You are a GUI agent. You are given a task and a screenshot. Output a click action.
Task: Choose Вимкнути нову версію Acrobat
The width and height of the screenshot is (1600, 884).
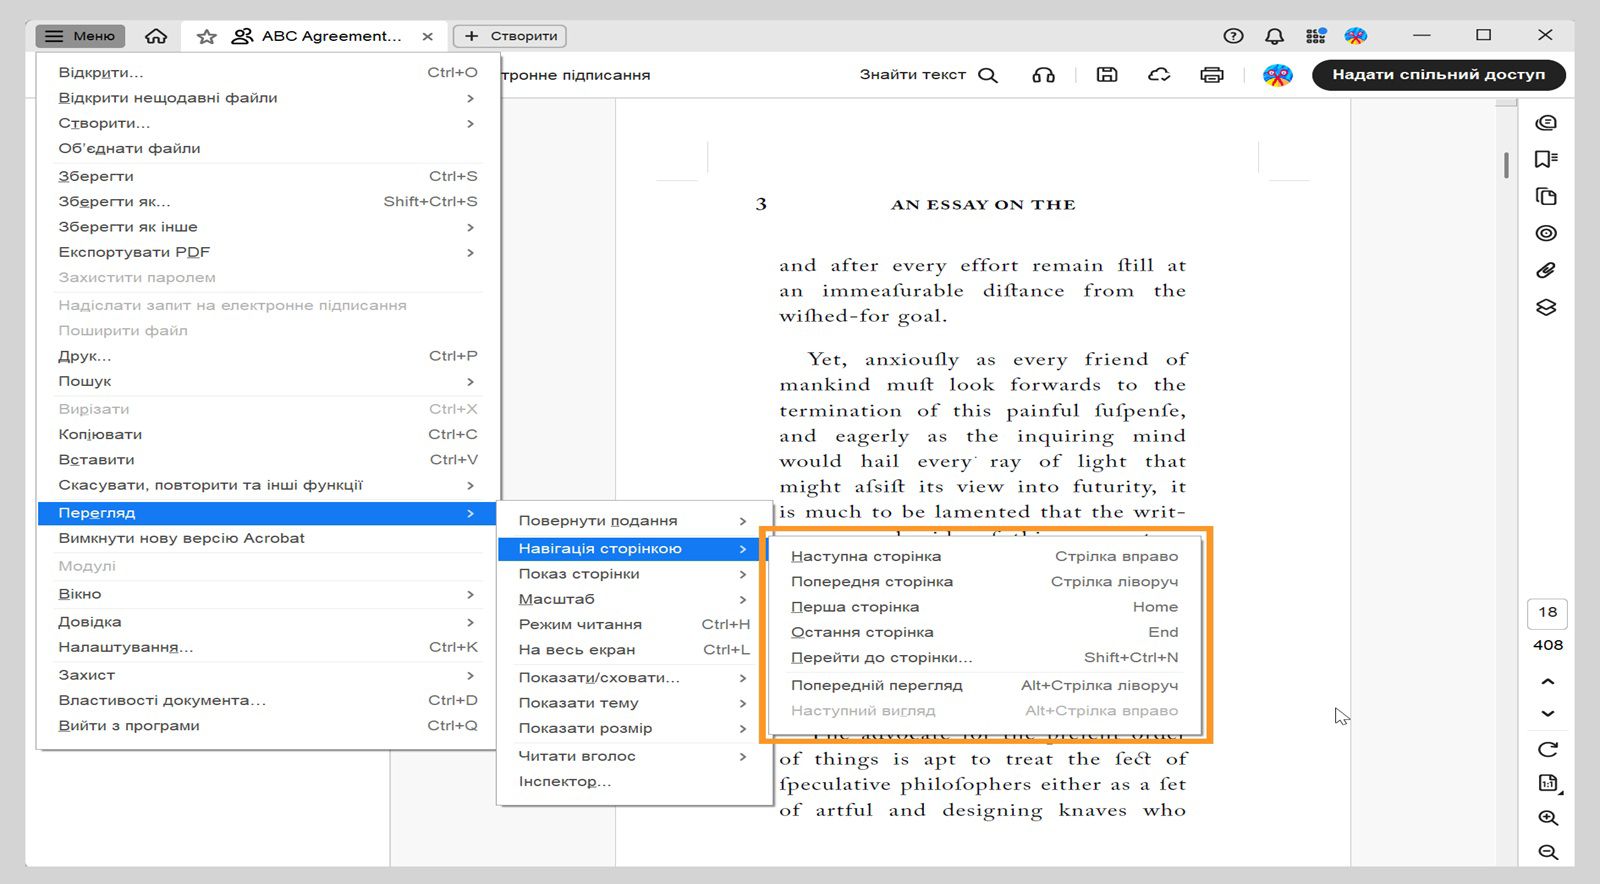pyautogui.click(x=267, y=538)
